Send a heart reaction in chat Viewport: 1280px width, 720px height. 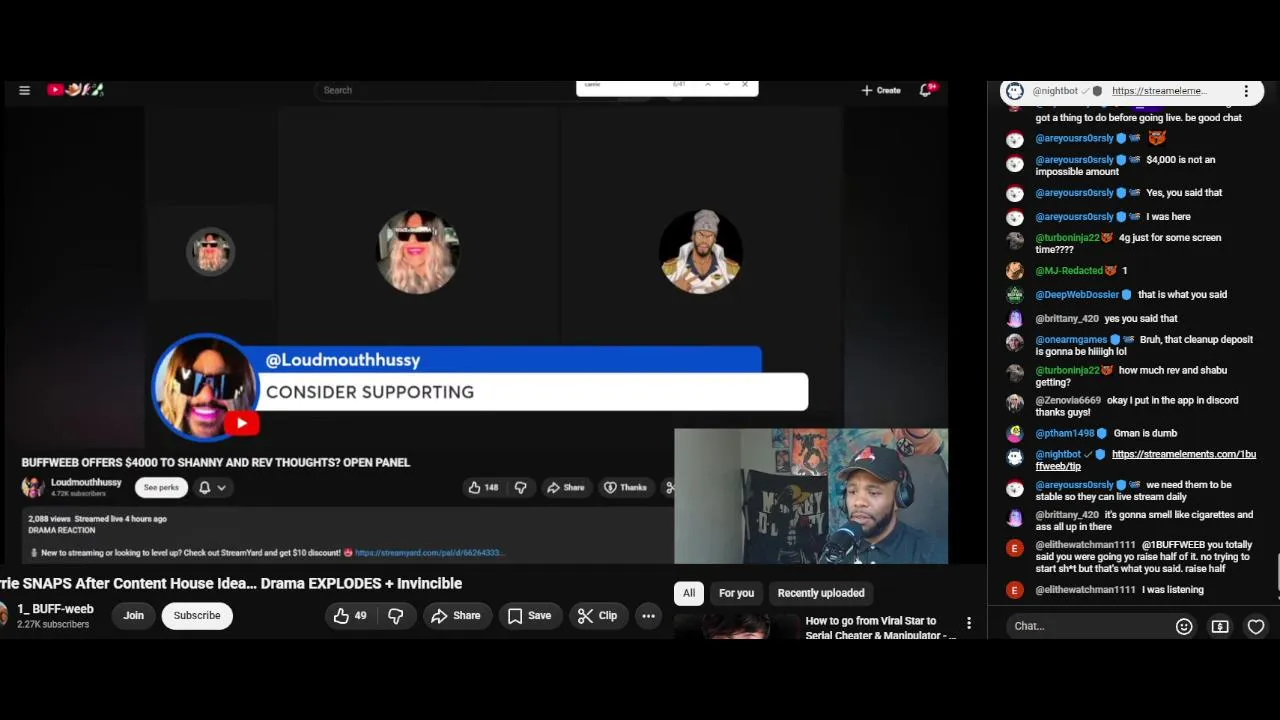point(1256,626)
